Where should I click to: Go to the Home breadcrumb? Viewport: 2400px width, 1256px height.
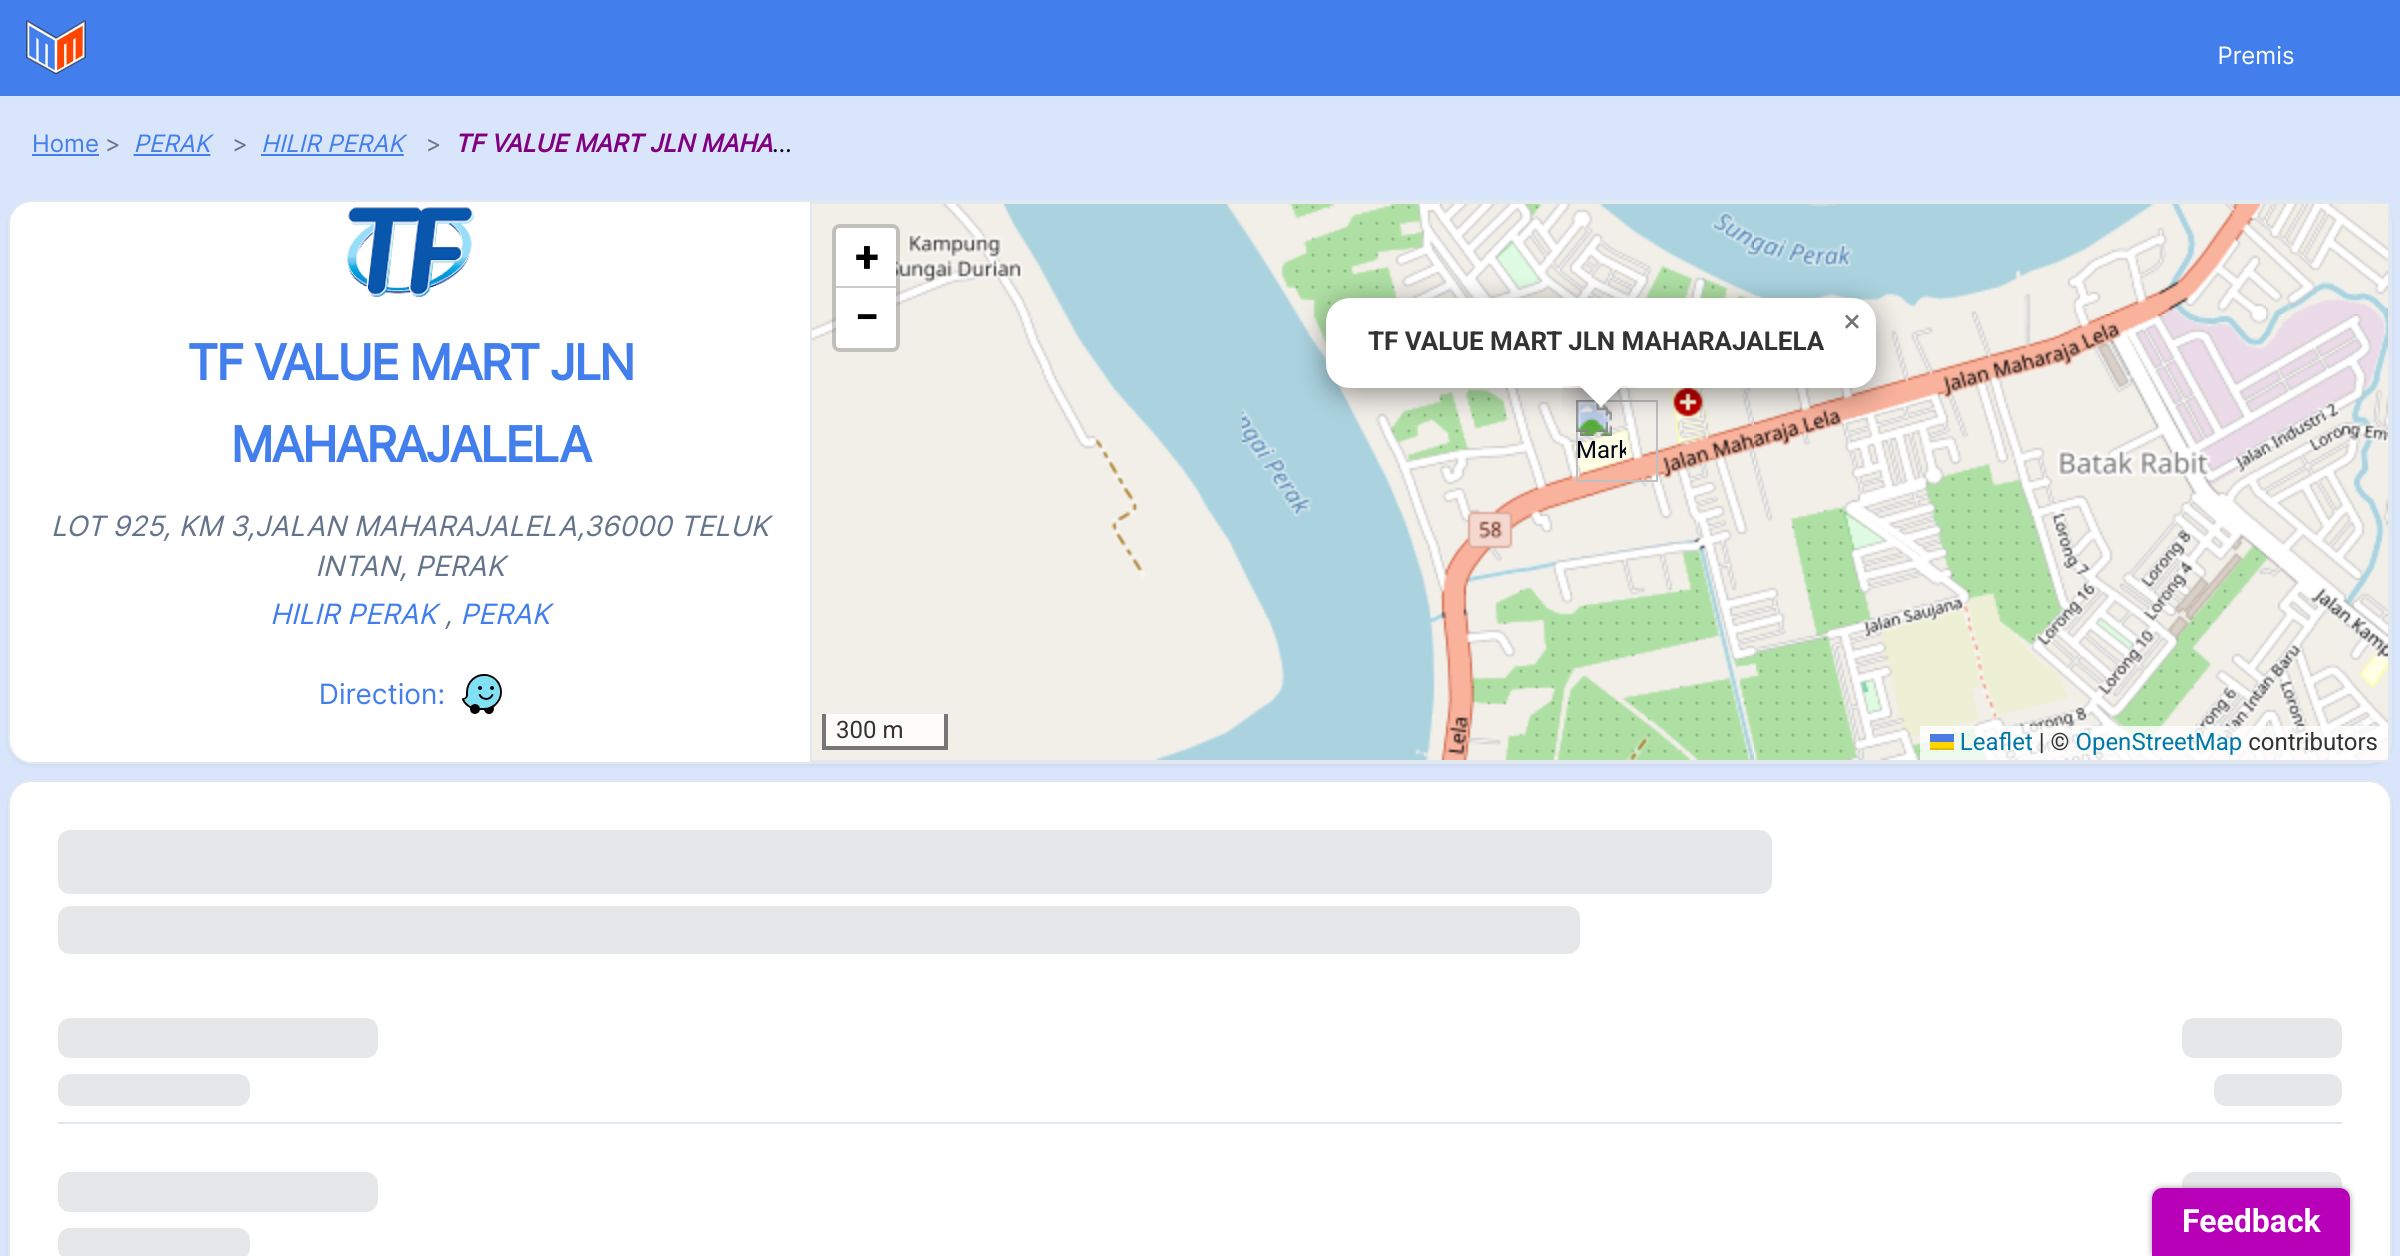tap(65, 144)
